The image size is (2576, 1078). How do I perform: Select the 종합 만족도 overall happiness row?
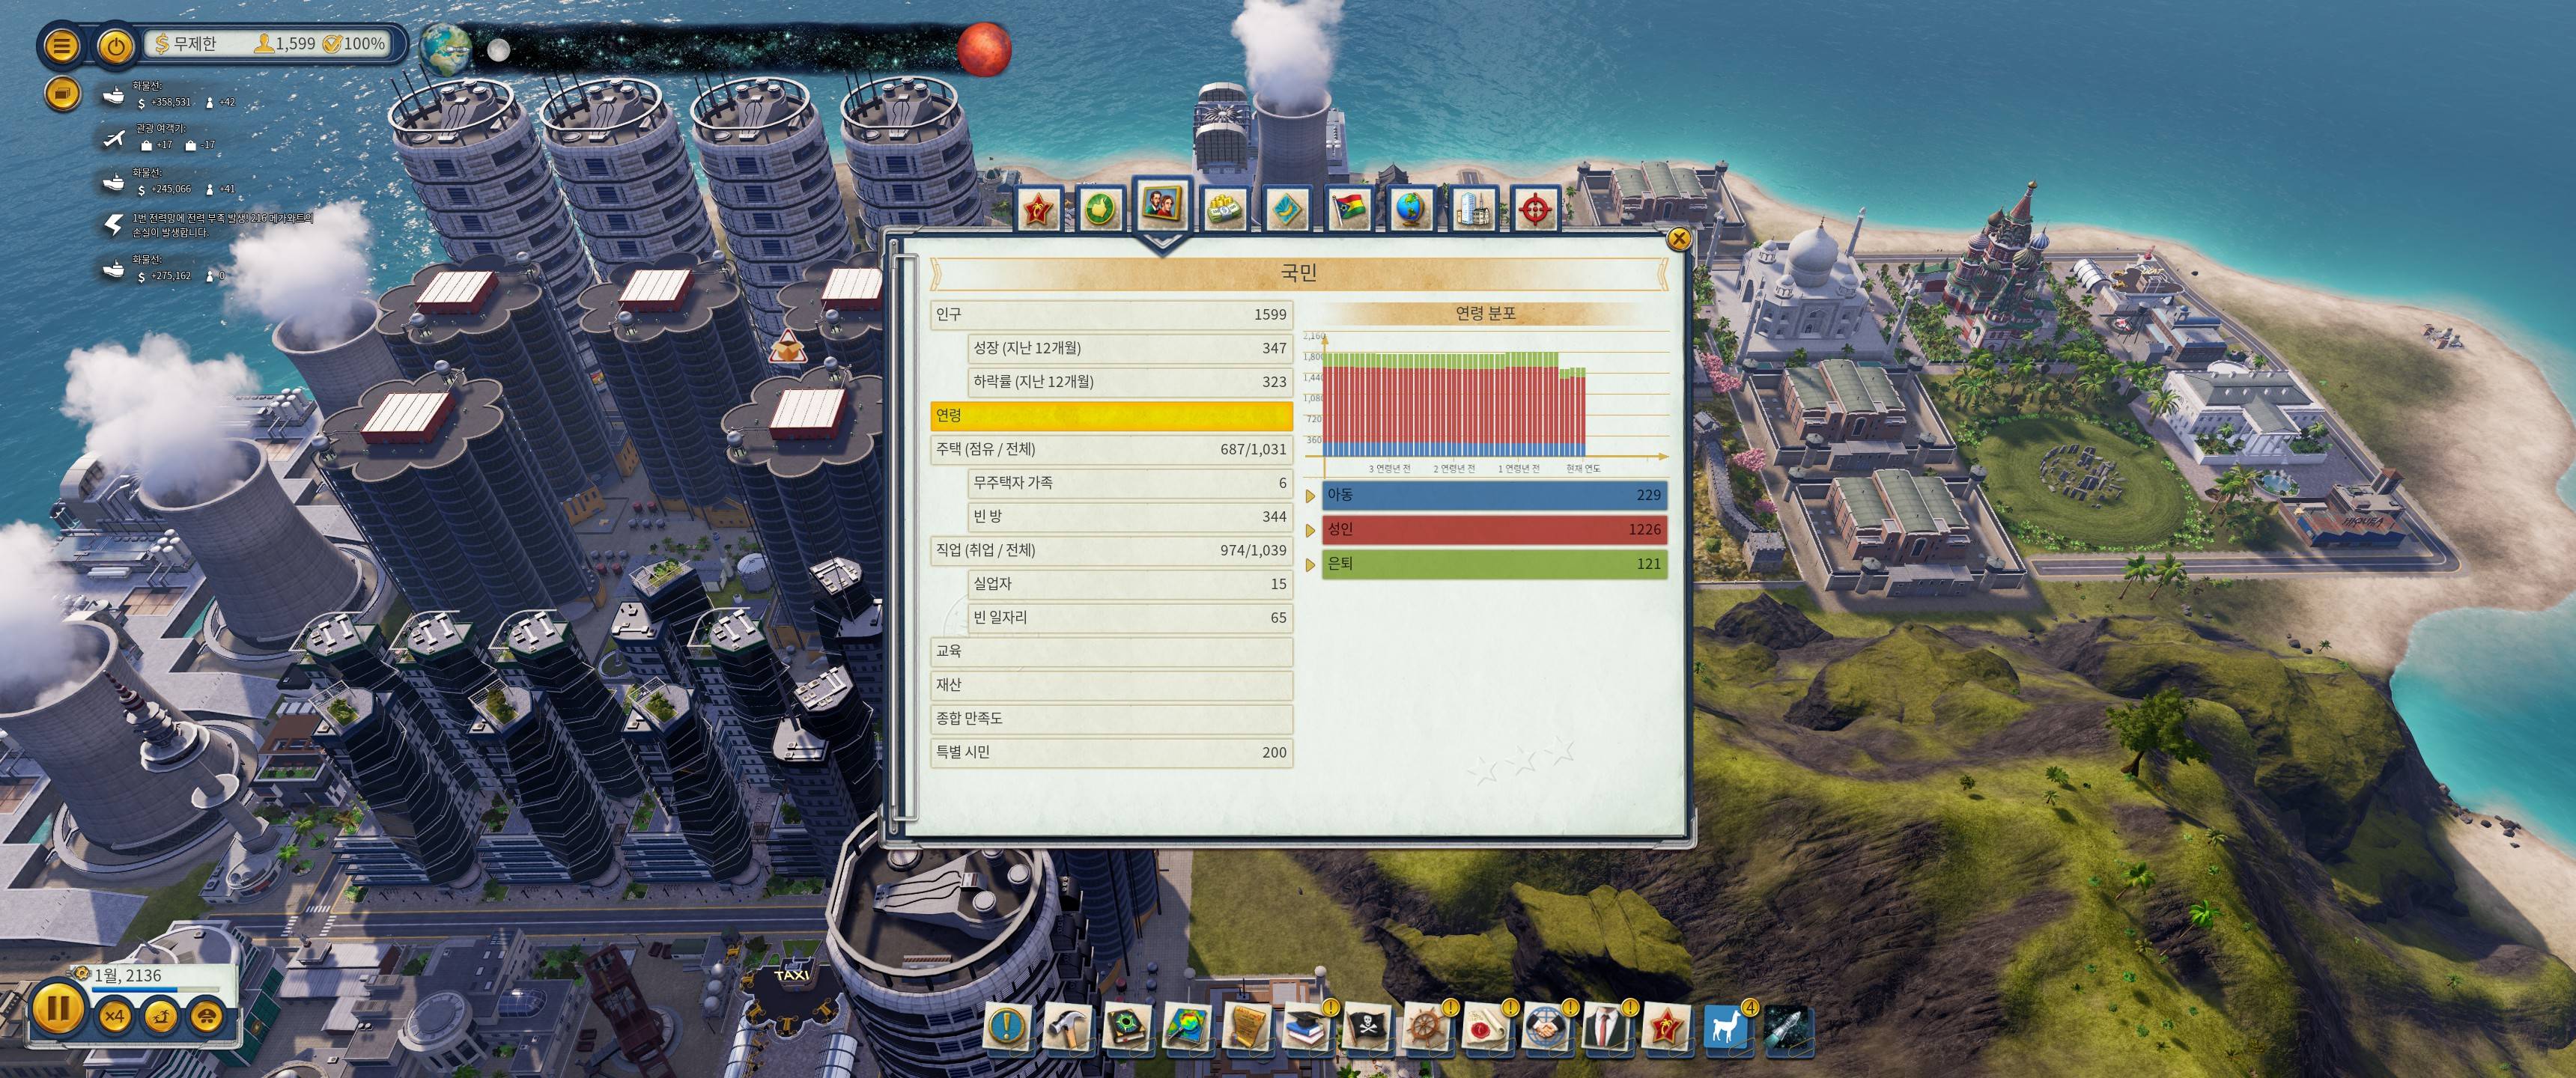click(x=1110, y=718)
